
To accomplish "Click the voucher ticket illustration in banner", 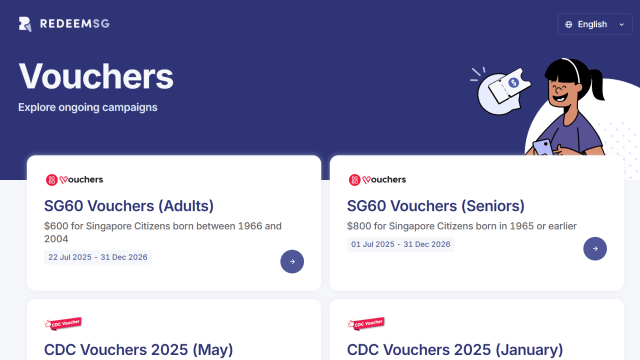I will (503, 91).
